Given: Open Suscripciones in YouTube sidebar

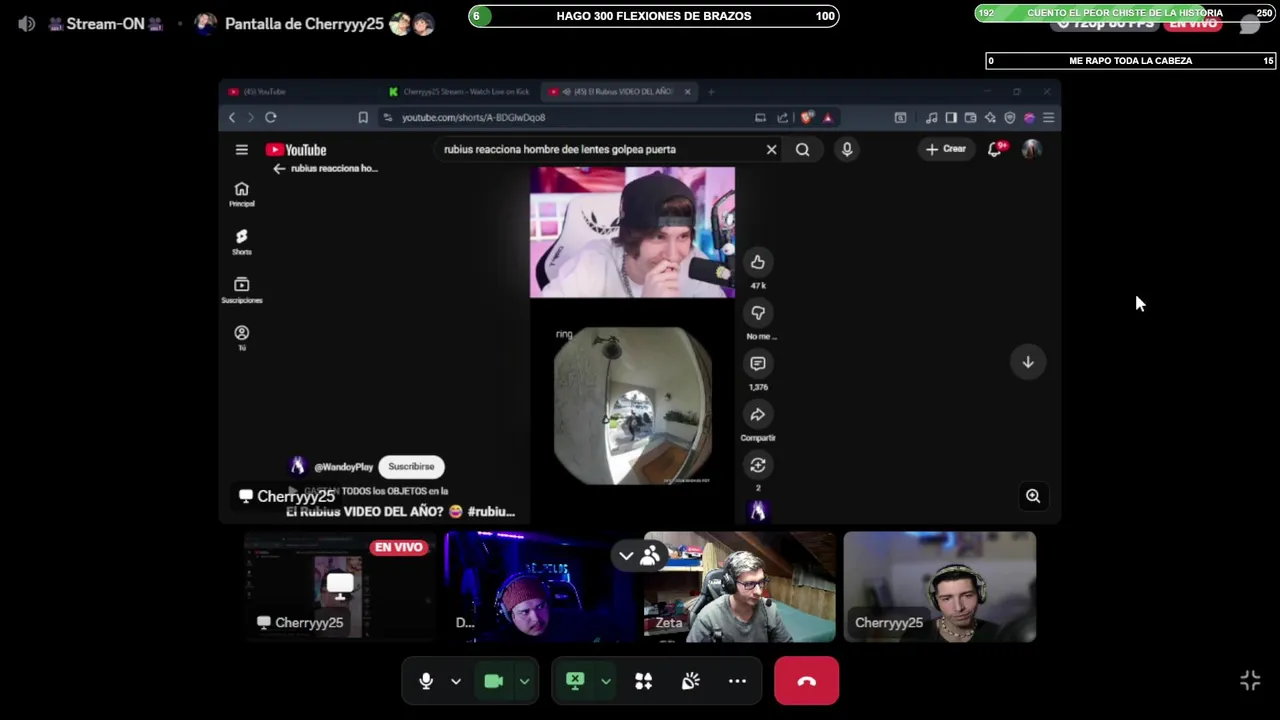Looking at the screenshot, I should click(241, 290).
